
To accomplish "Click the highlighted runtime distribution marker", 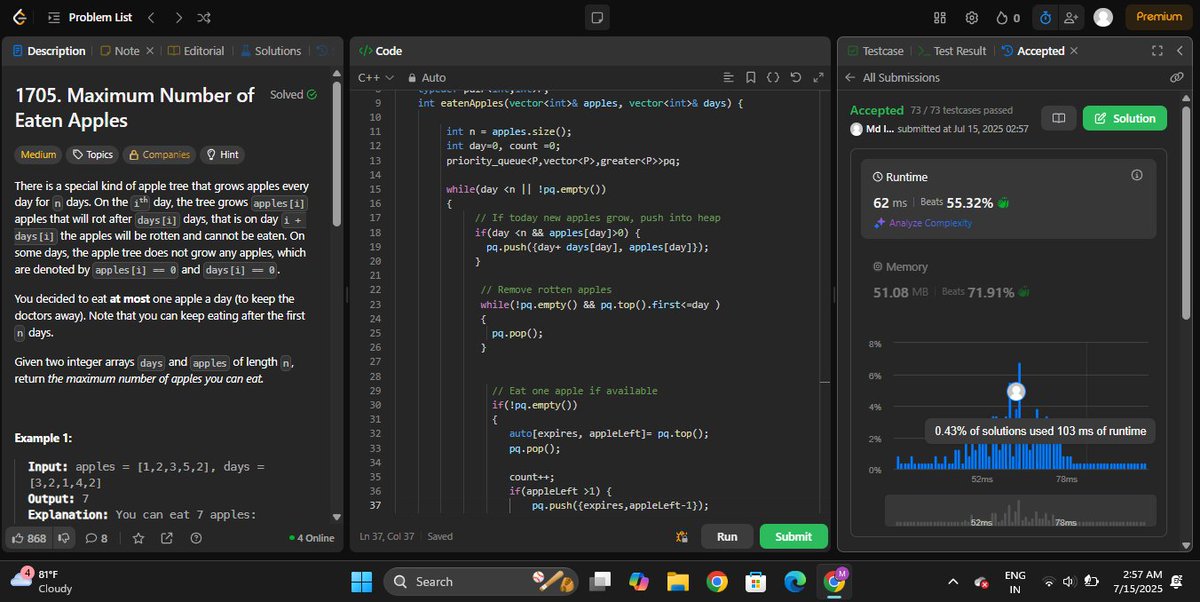I will pyautogui.click(x=1017, y=393).
